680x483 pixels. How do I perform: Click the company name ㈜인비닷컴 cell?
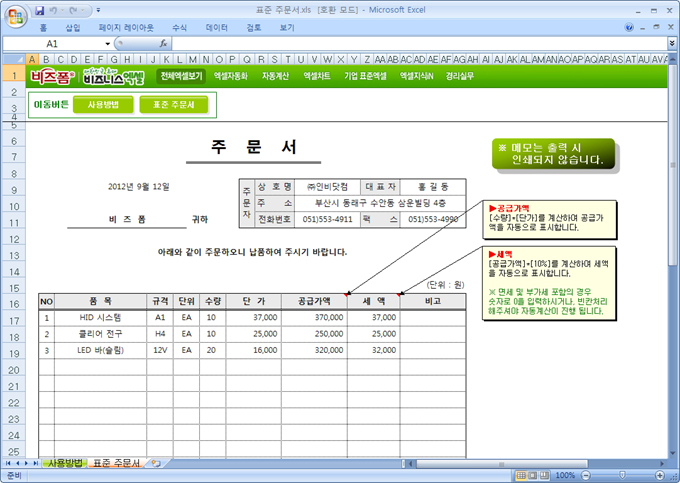[x=327, y=187]
